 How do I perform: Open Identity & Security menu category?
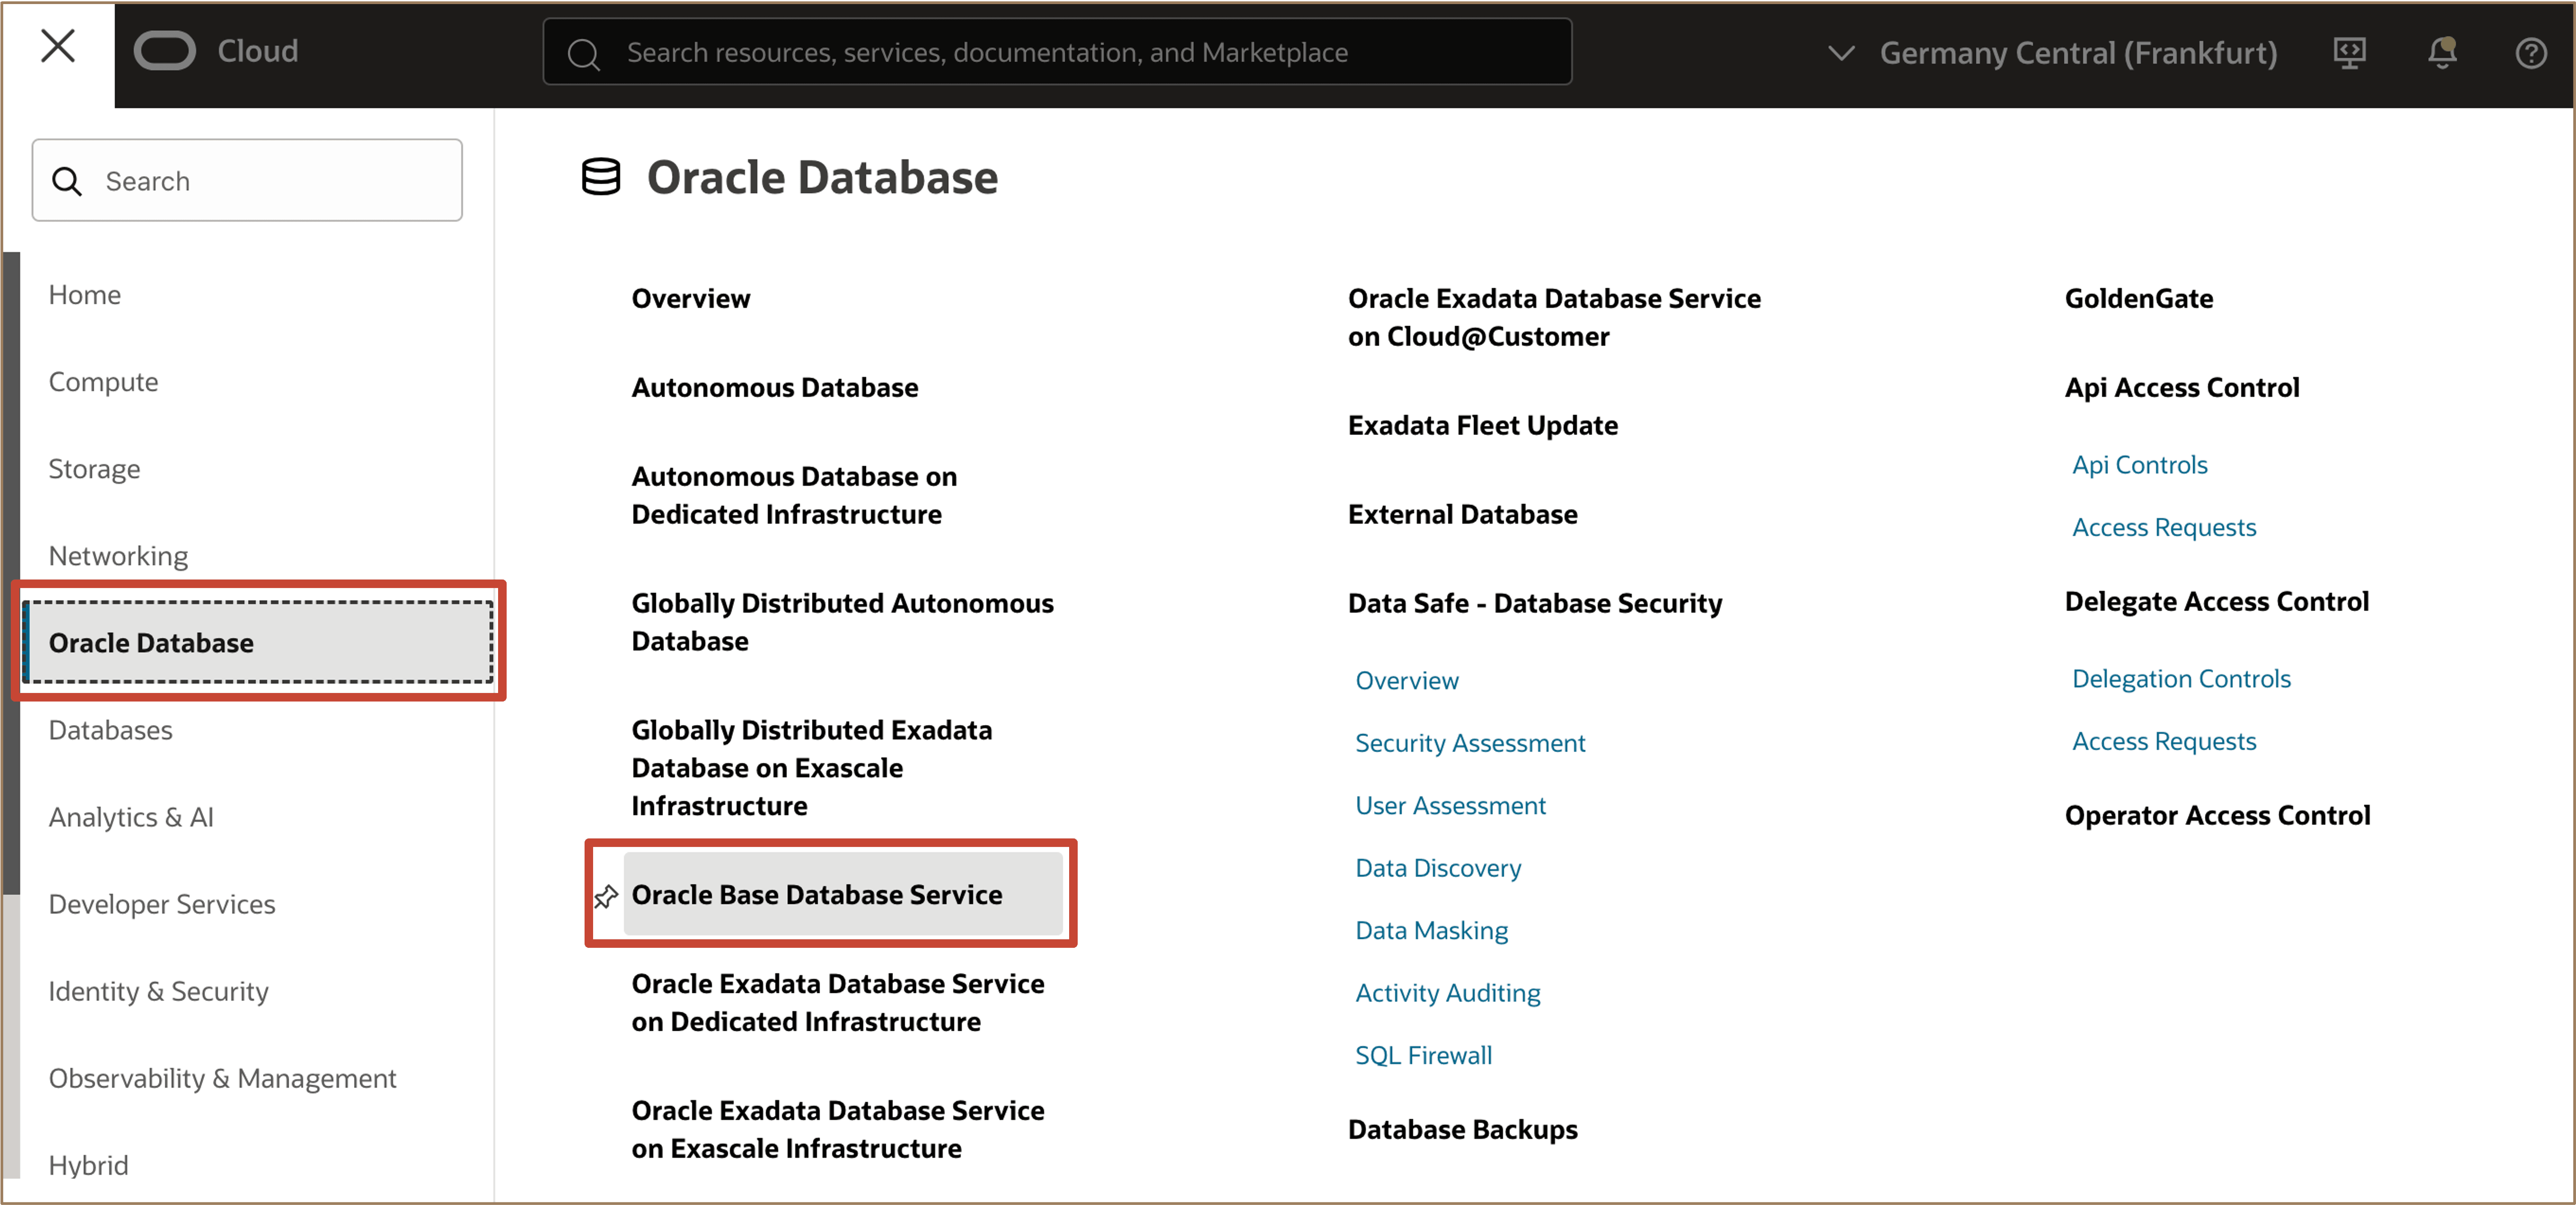pyautogui.click(x=158, y=991)
